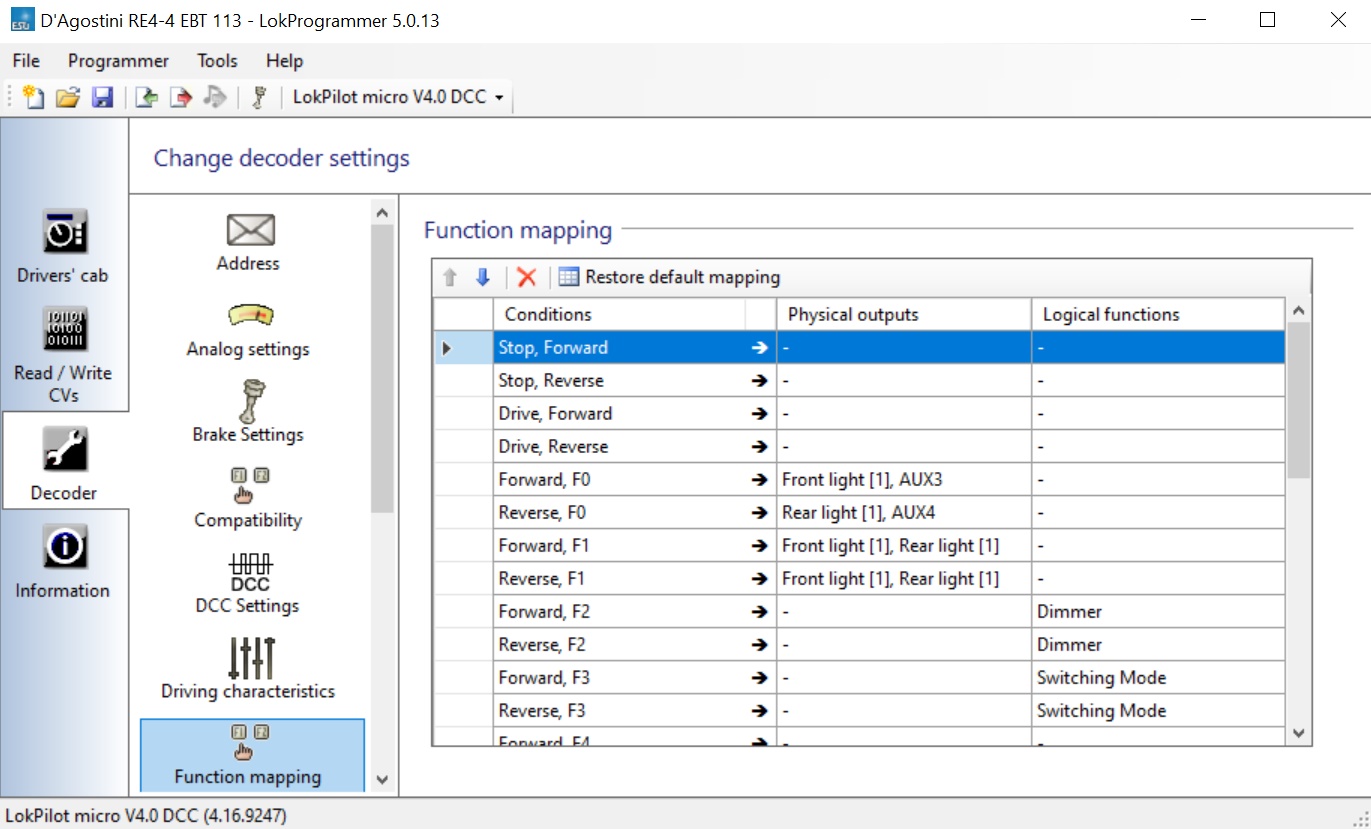The width and height of the screenshot is (1371, 829).
Task: Click Reverse, F1 physical outputs cell
Action: click(904, 578)
